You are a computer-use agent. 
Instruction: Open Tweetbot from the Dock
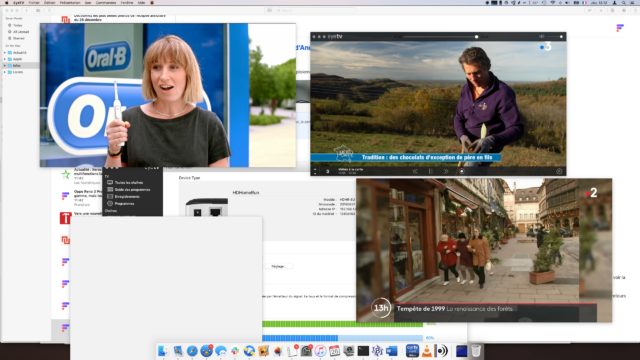tap(207, 351)
